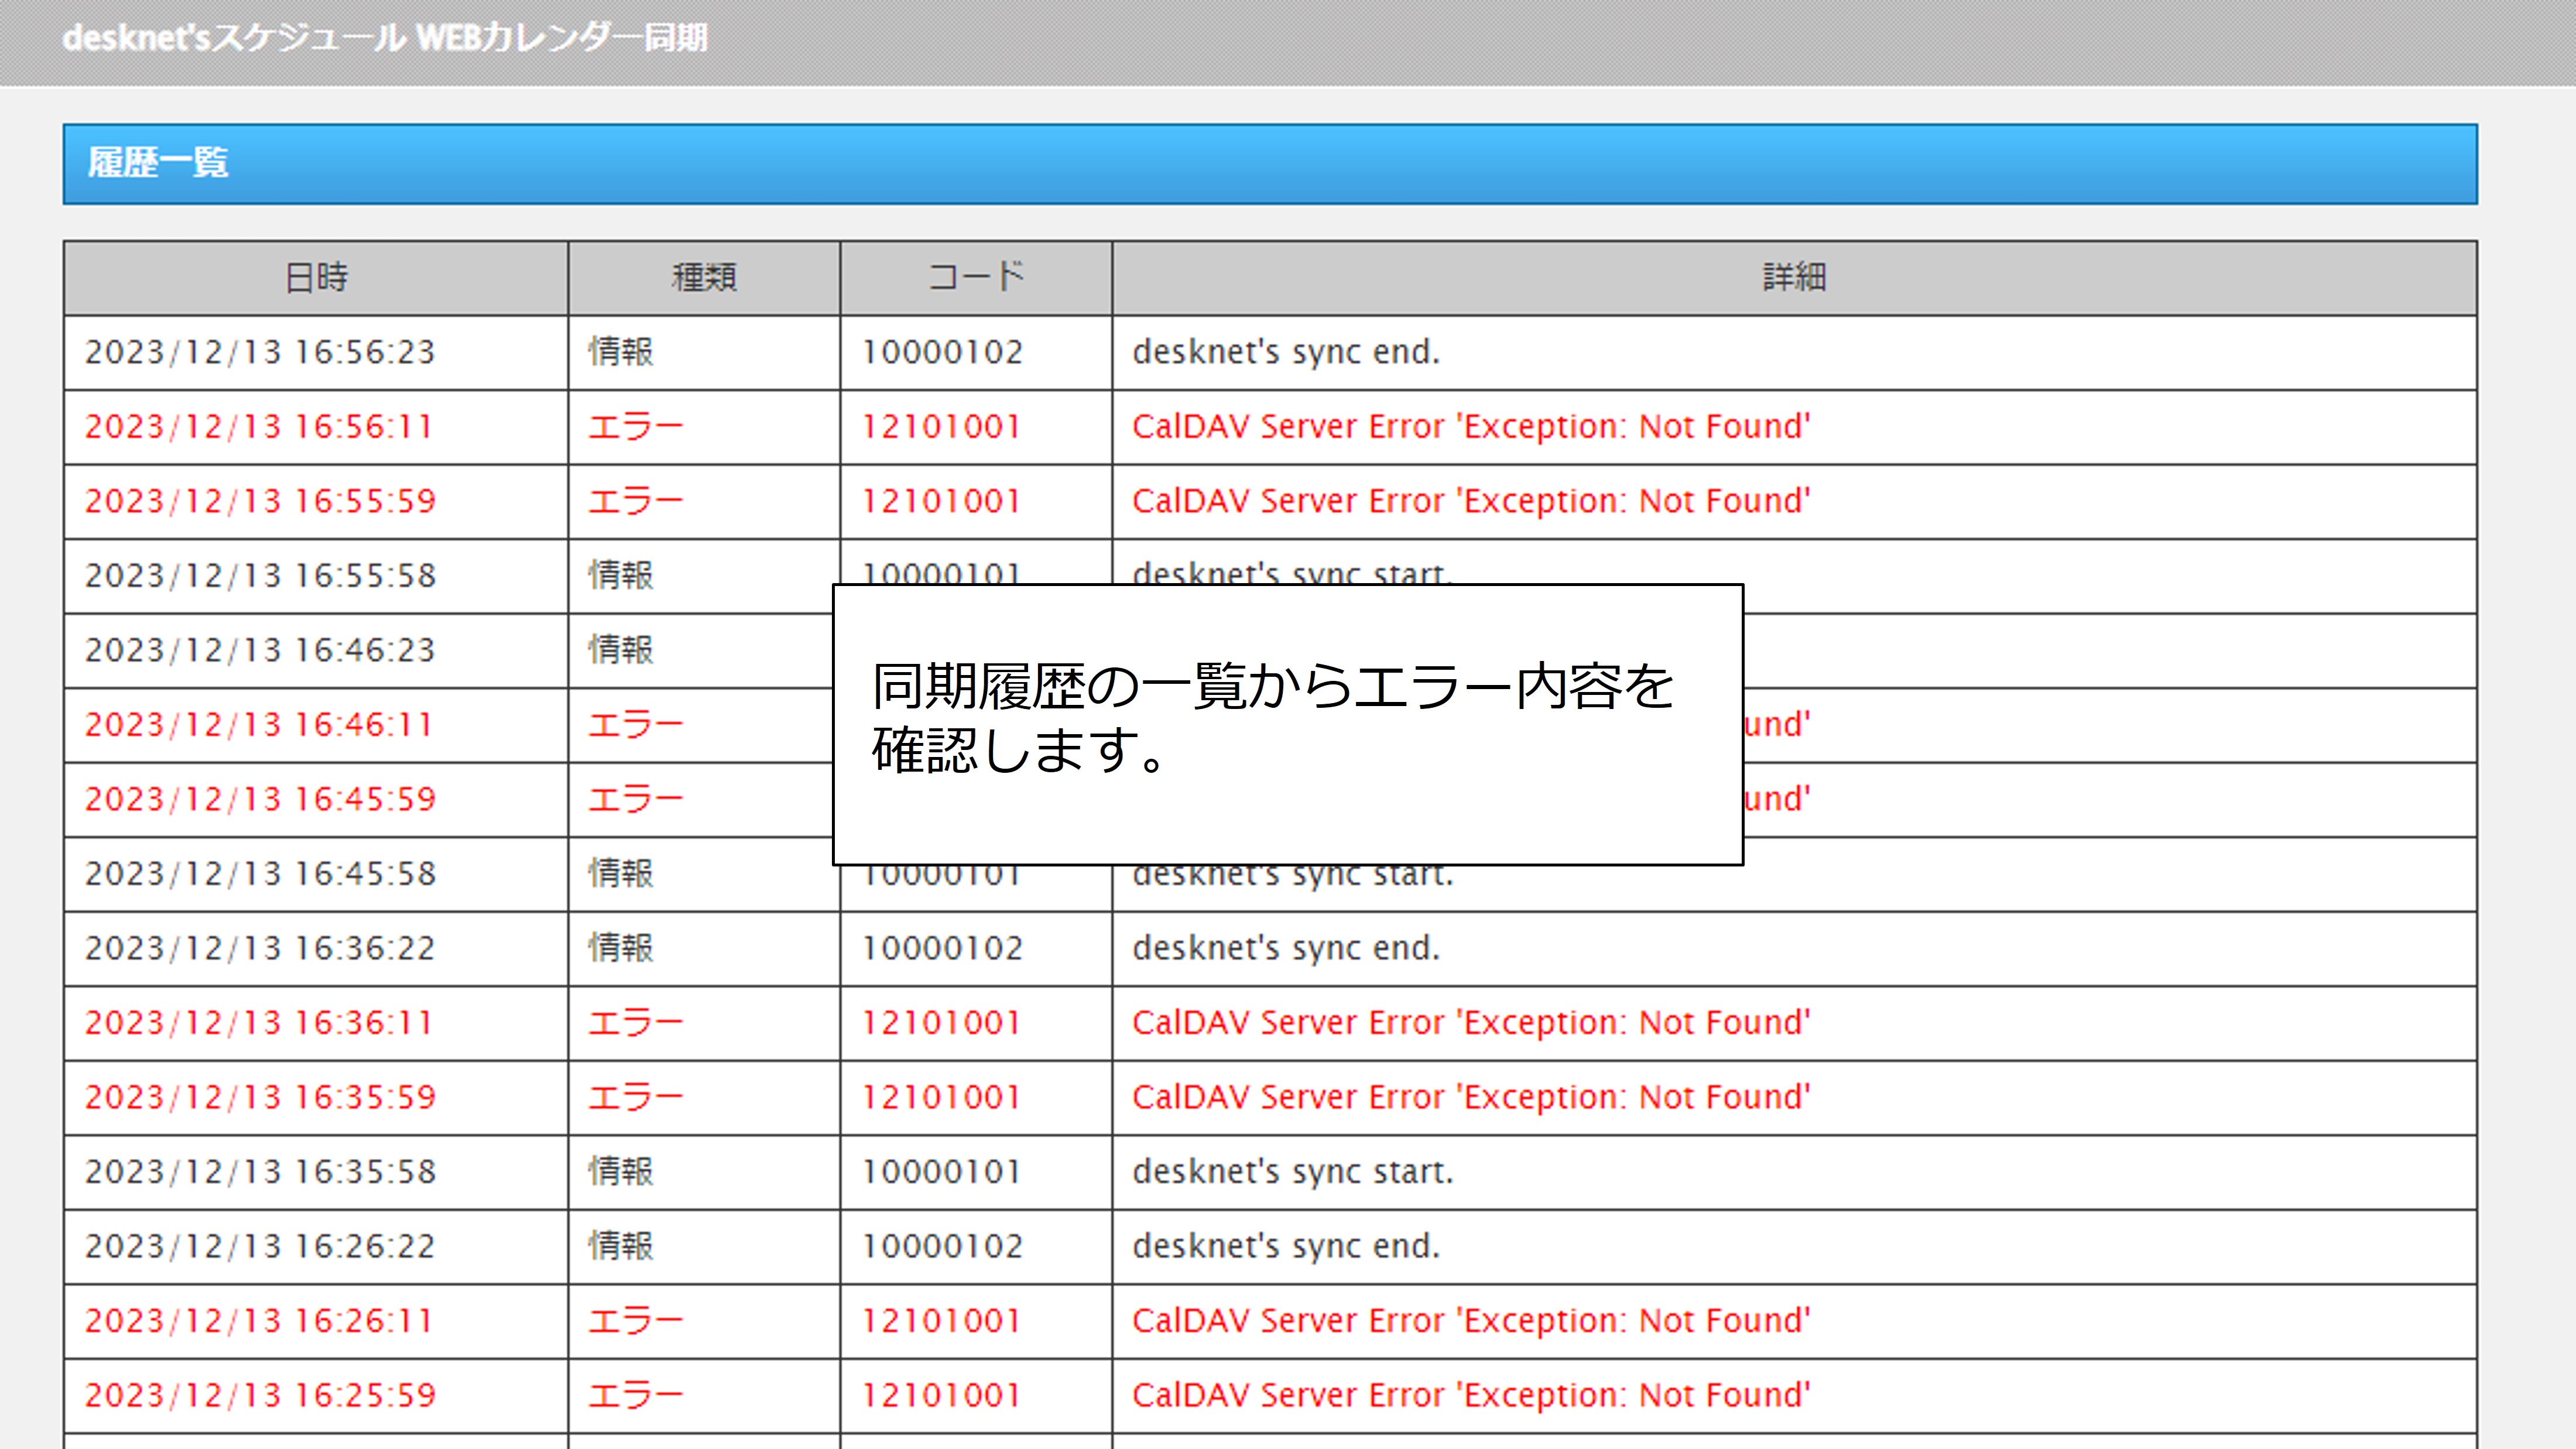Click the 種類 column header

point(704,277)
